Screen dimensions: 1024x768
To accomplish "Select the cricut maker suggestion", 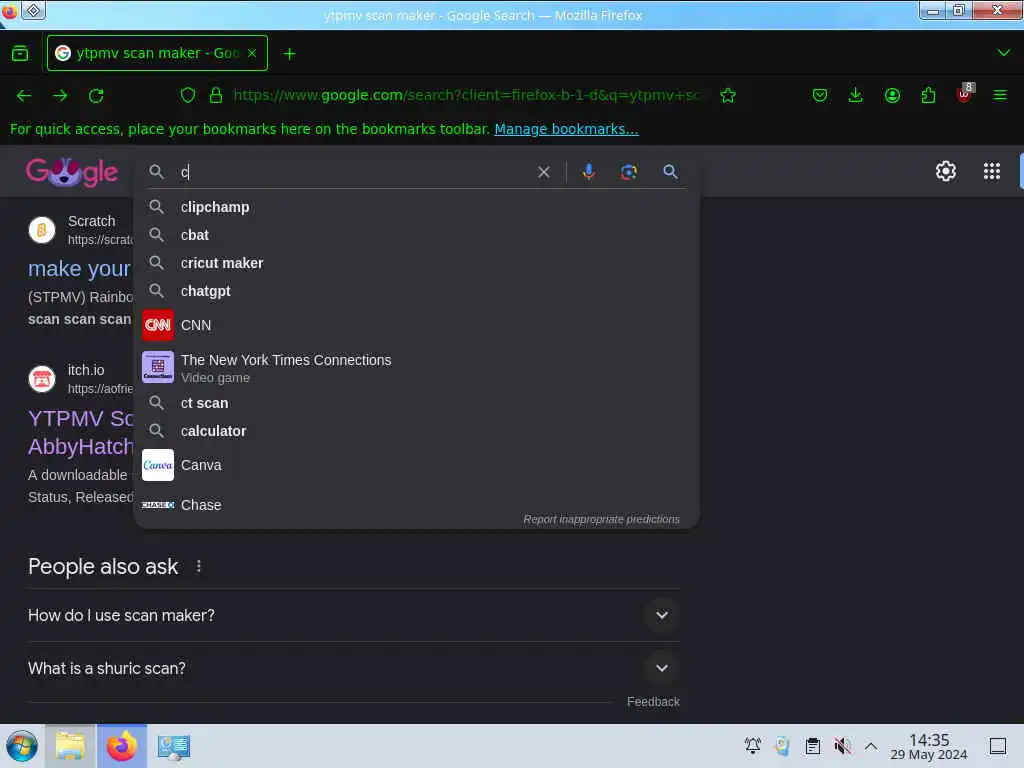I will click(x=416, y=263).
